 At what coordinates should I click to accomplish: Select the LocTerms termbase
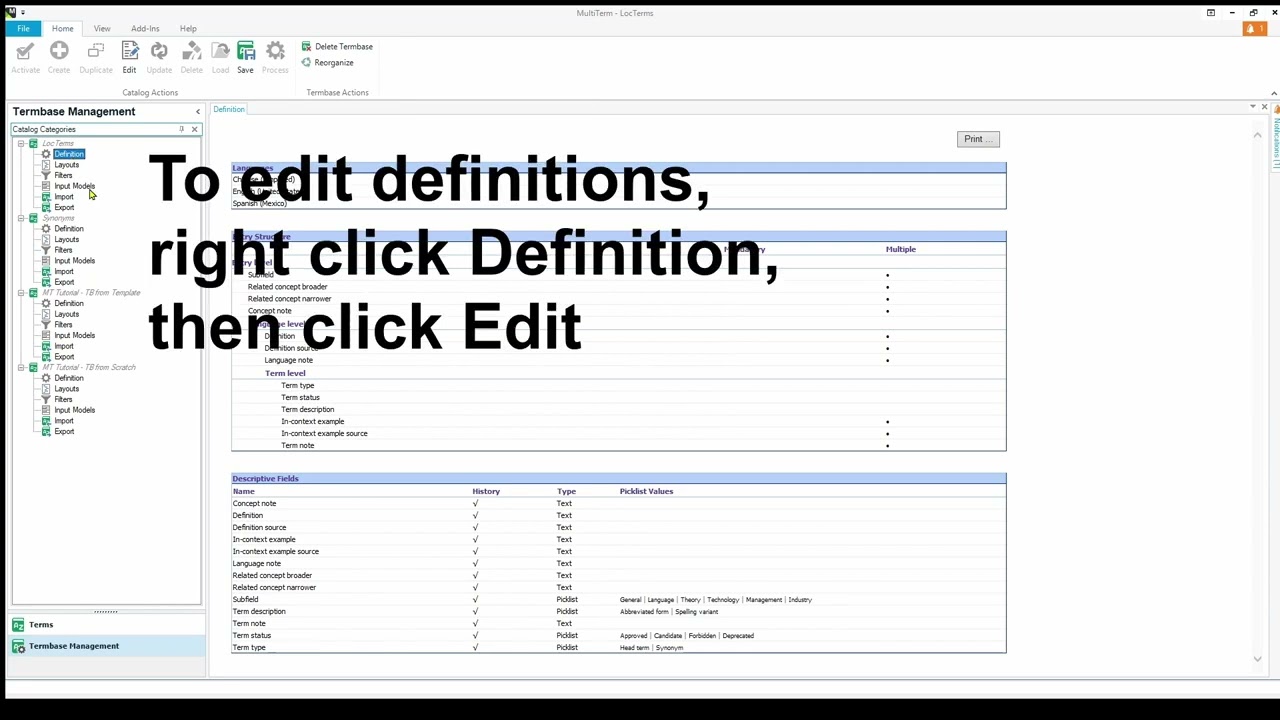click(x=57, y=144)
